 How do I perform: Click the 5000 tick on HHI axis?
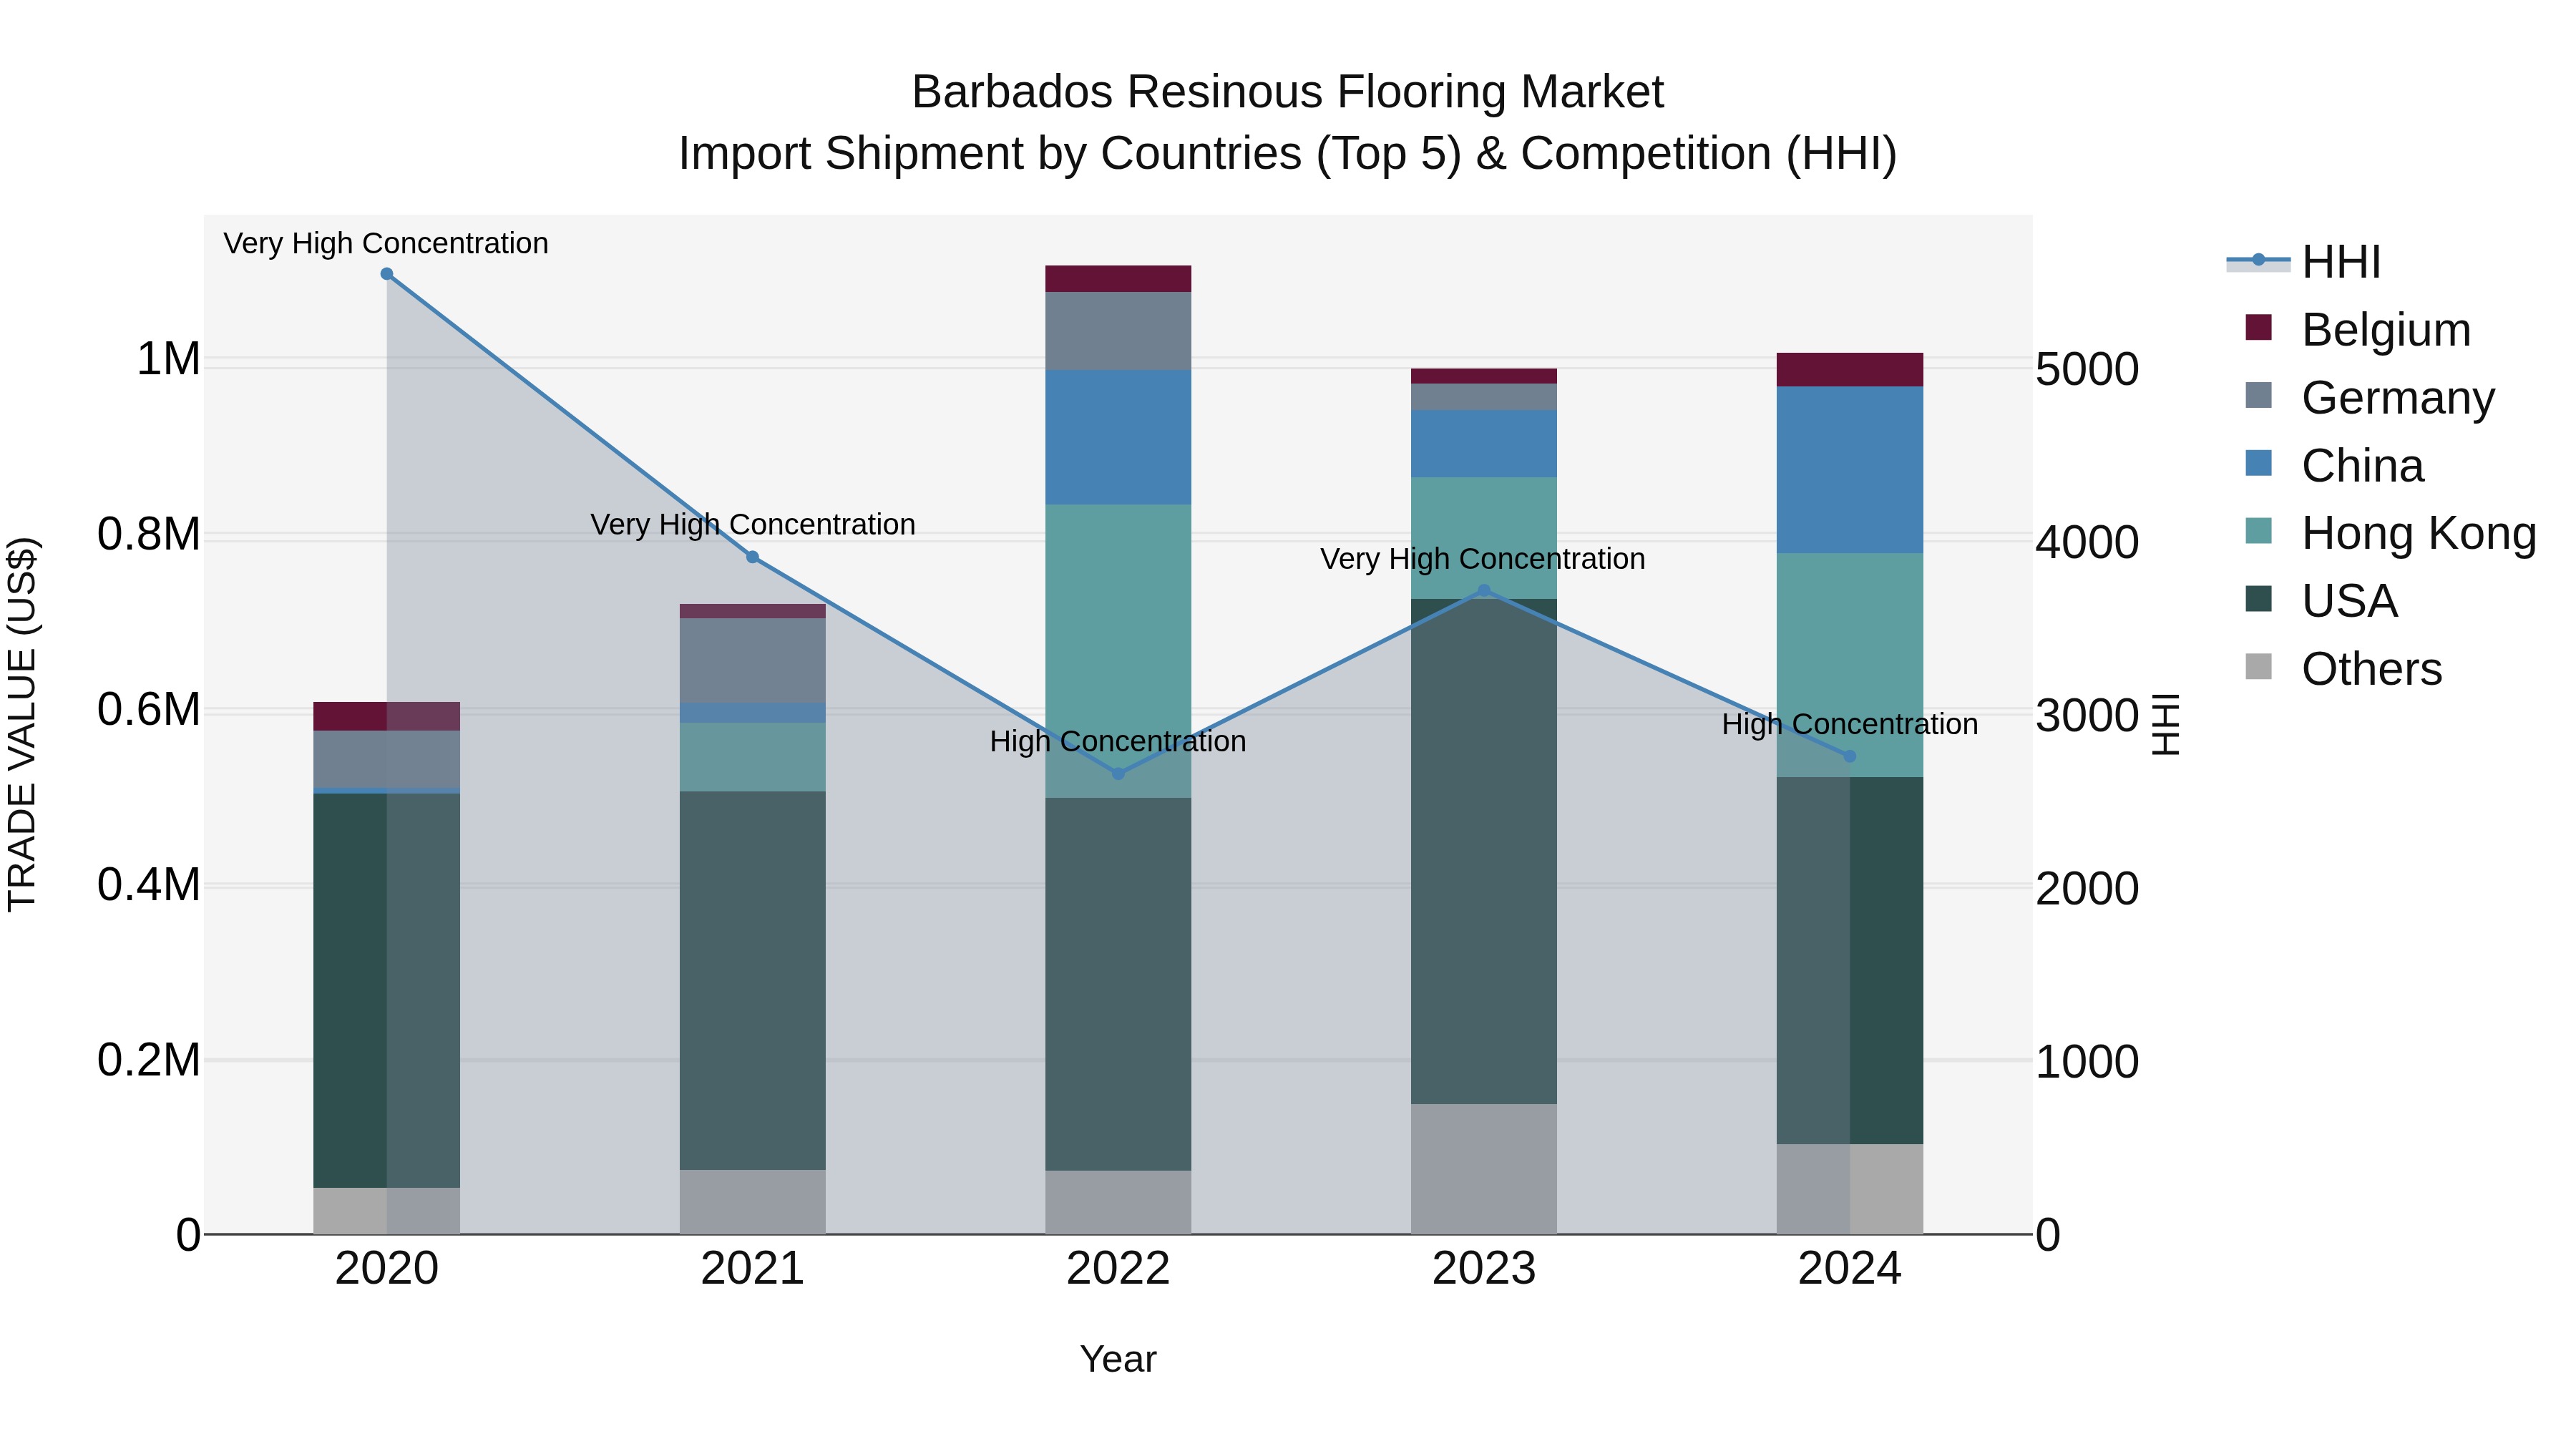2087,369
